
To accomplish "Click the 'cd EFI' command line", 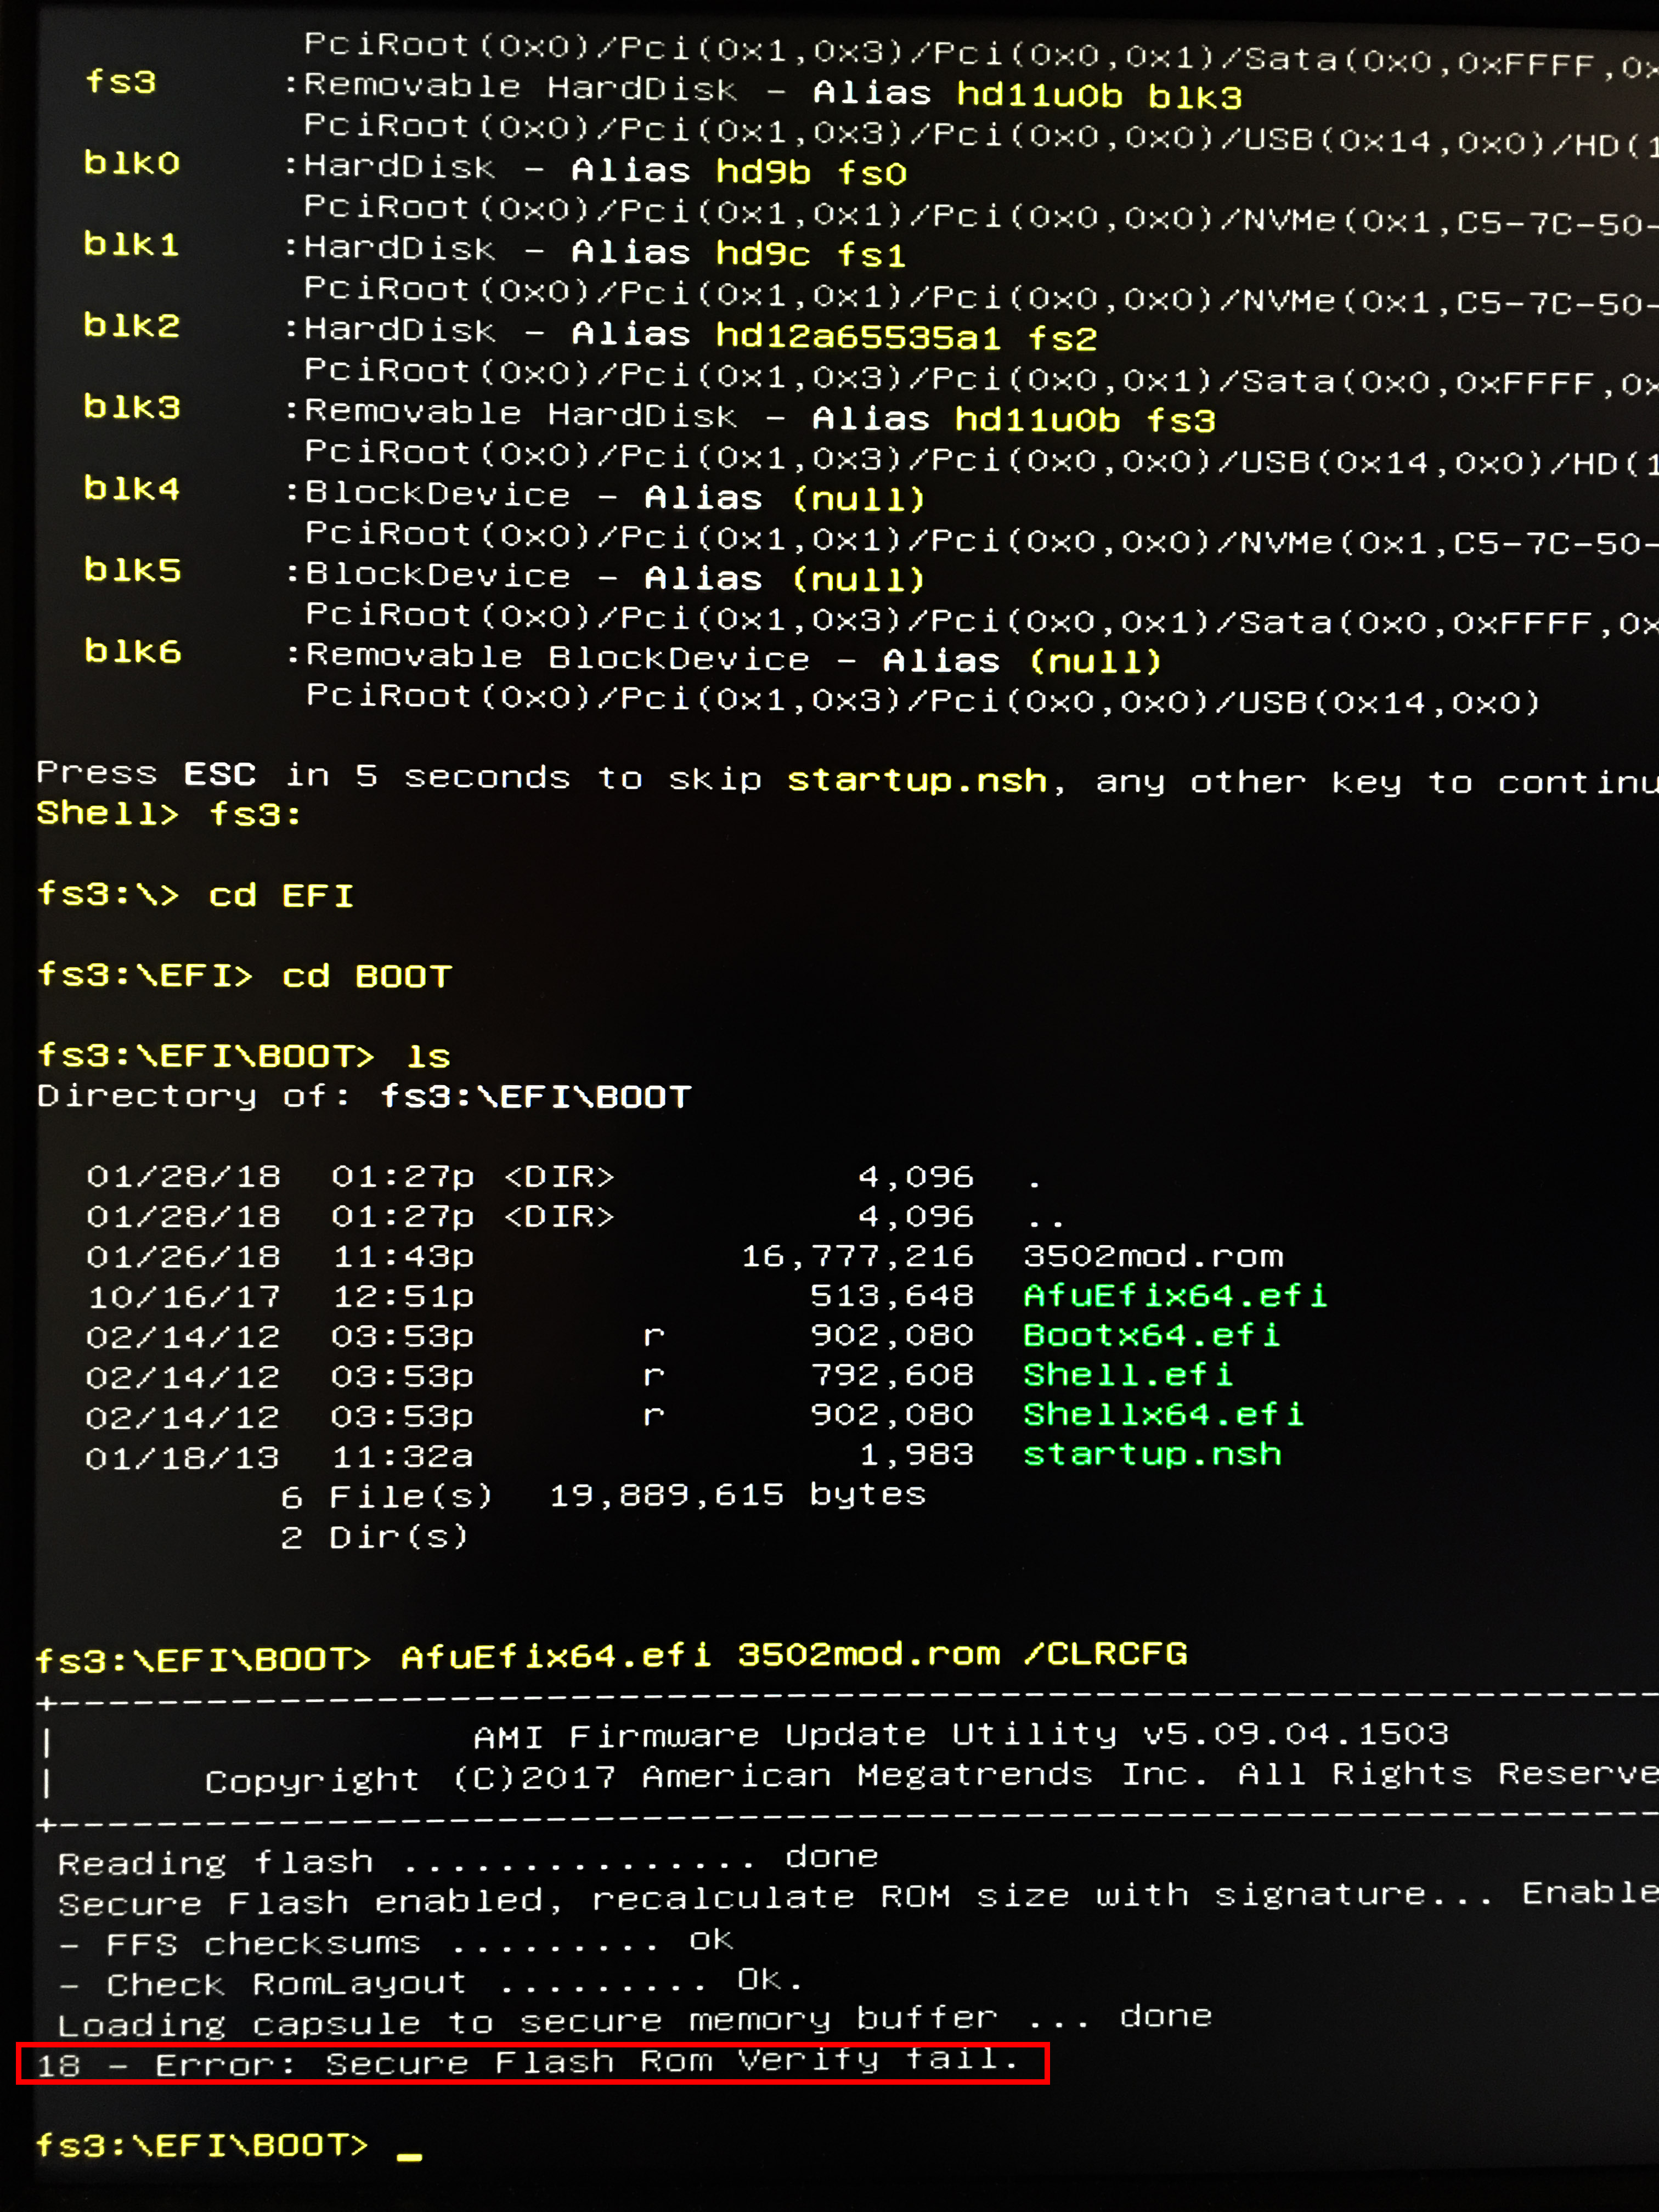I will (280, 895).
